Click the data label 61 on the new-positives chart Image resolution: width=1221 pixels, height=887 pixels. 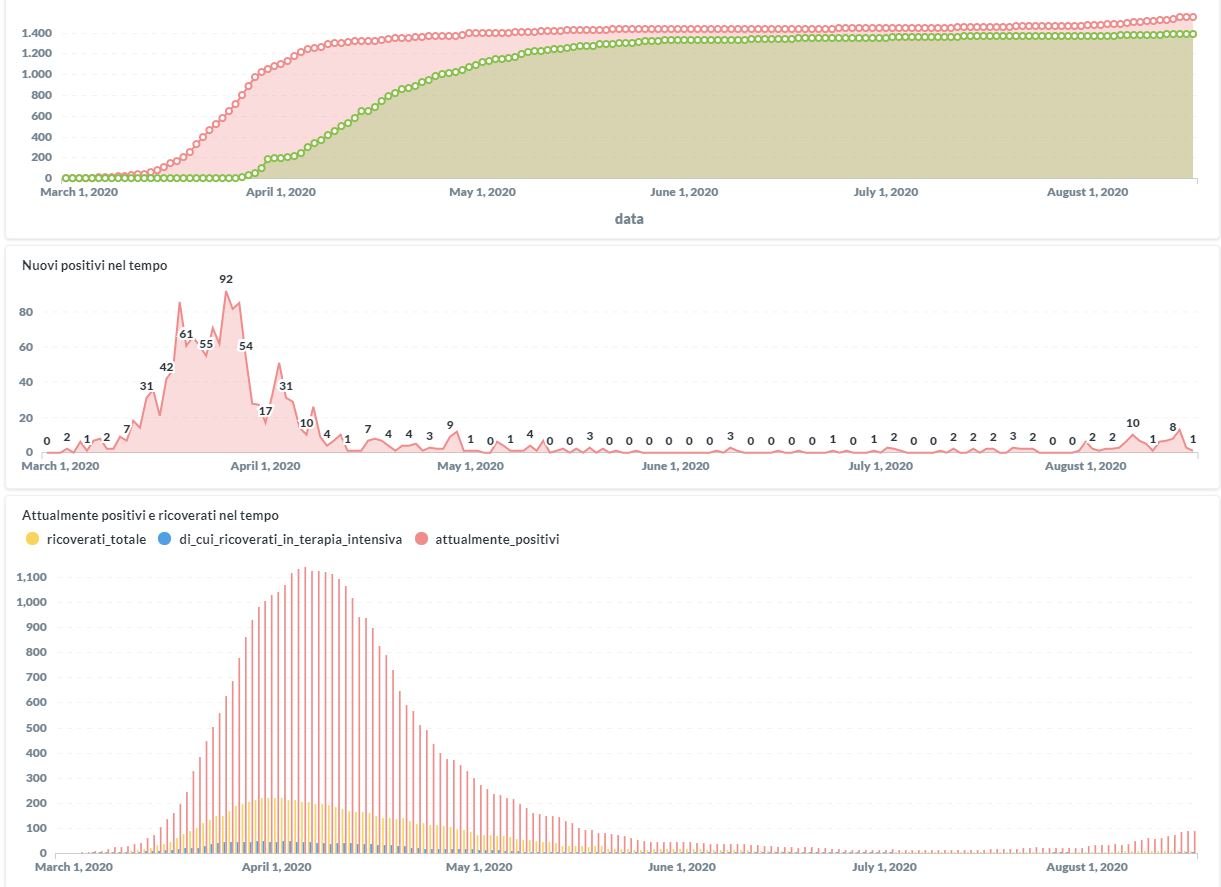(x=186, y=334)
